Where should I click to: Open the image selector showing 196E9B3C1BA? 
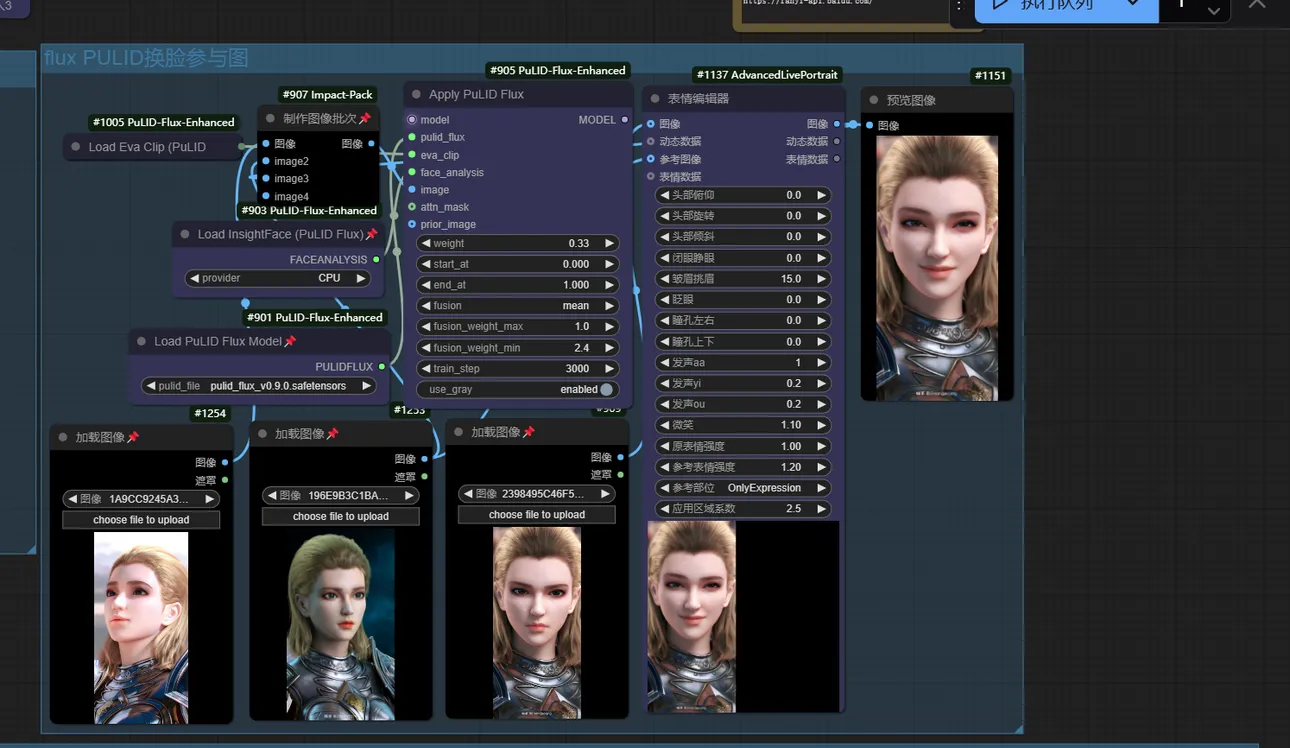pyautogui.click(x=341, y=495)
